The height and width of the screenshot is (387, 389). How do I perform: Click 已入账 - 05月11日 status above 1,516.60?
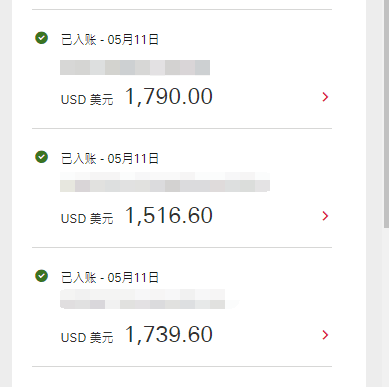click(110, 159)
